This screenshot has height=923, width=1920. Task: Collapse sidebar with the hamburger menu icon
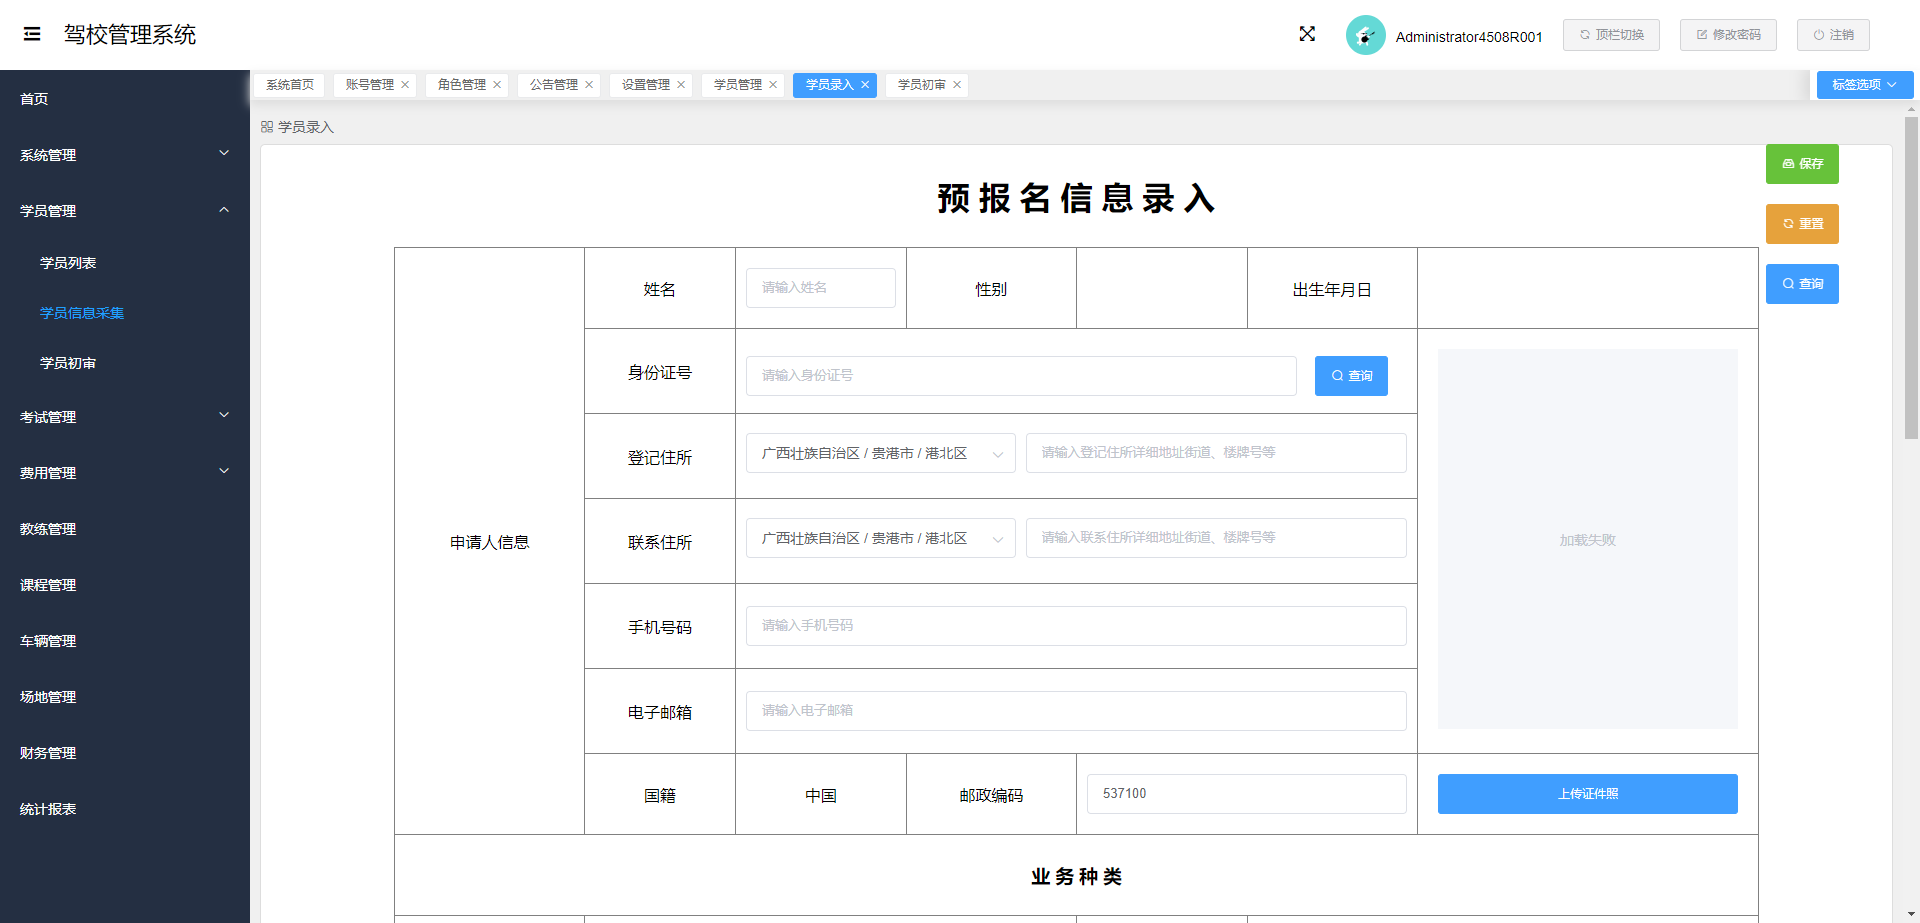click(x=32, y=34)
